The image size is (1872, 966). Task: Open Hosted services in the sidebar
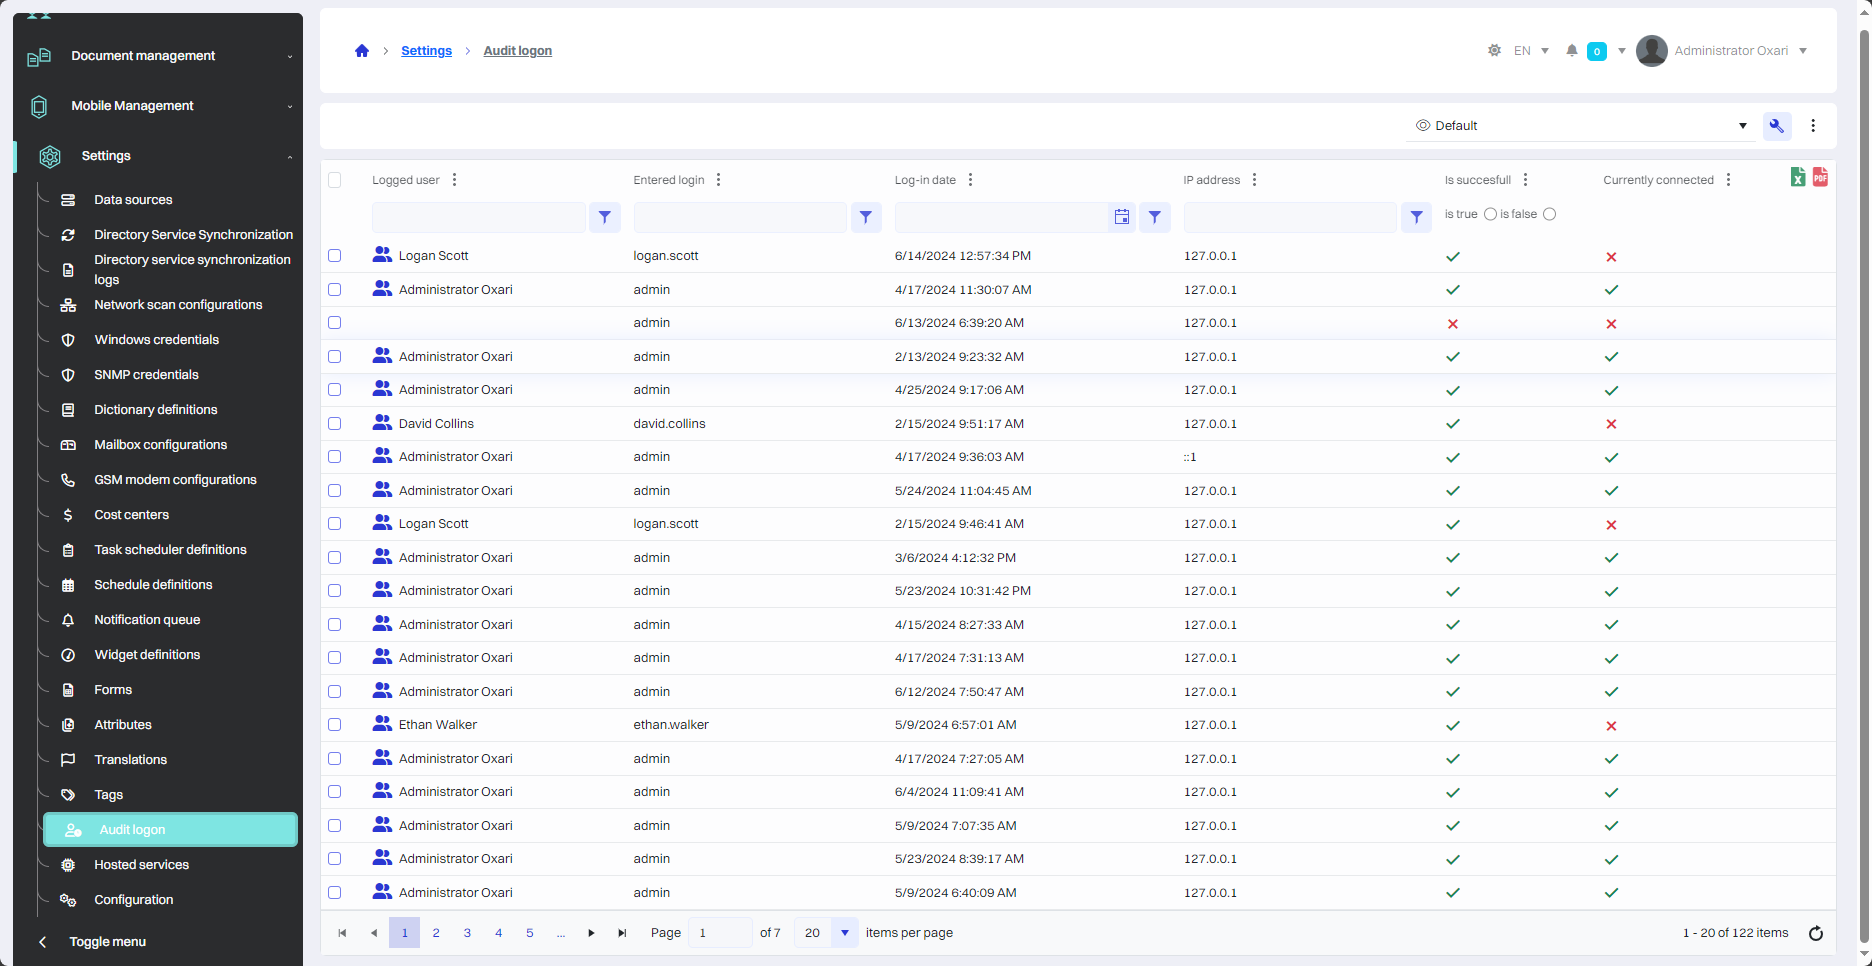click(x=142, y=865)
